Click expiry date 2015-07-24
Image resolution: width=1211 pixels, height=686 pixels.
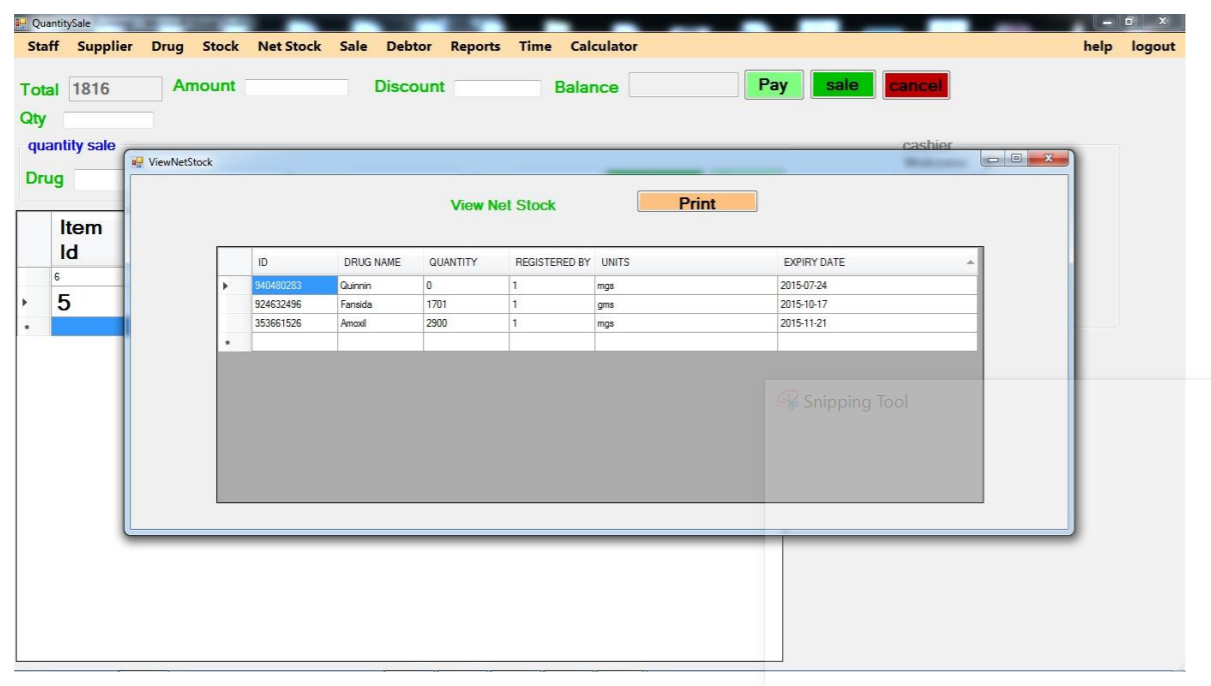tap(877, 285)
